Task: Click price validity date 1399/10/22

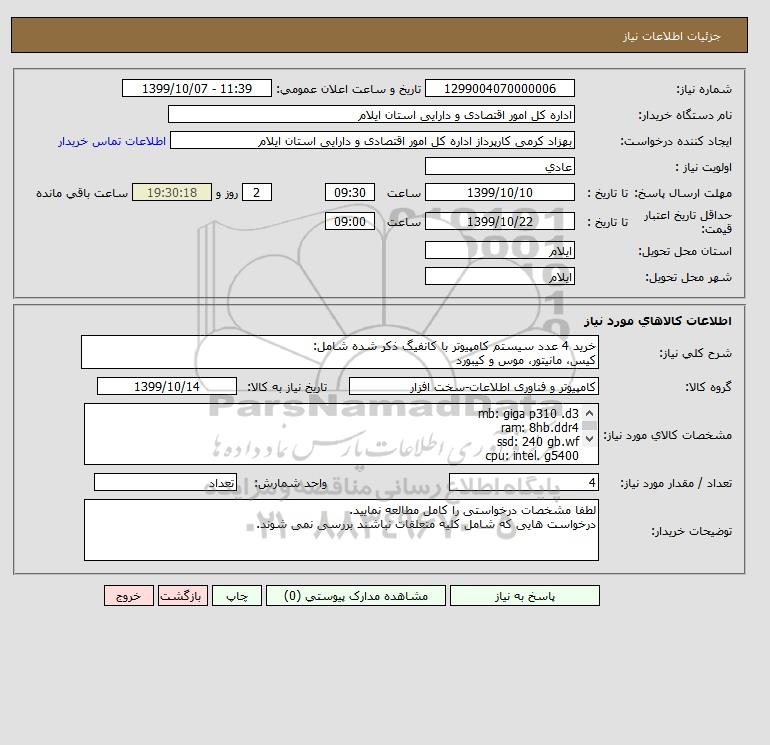Action: click(x=499, y=221)
